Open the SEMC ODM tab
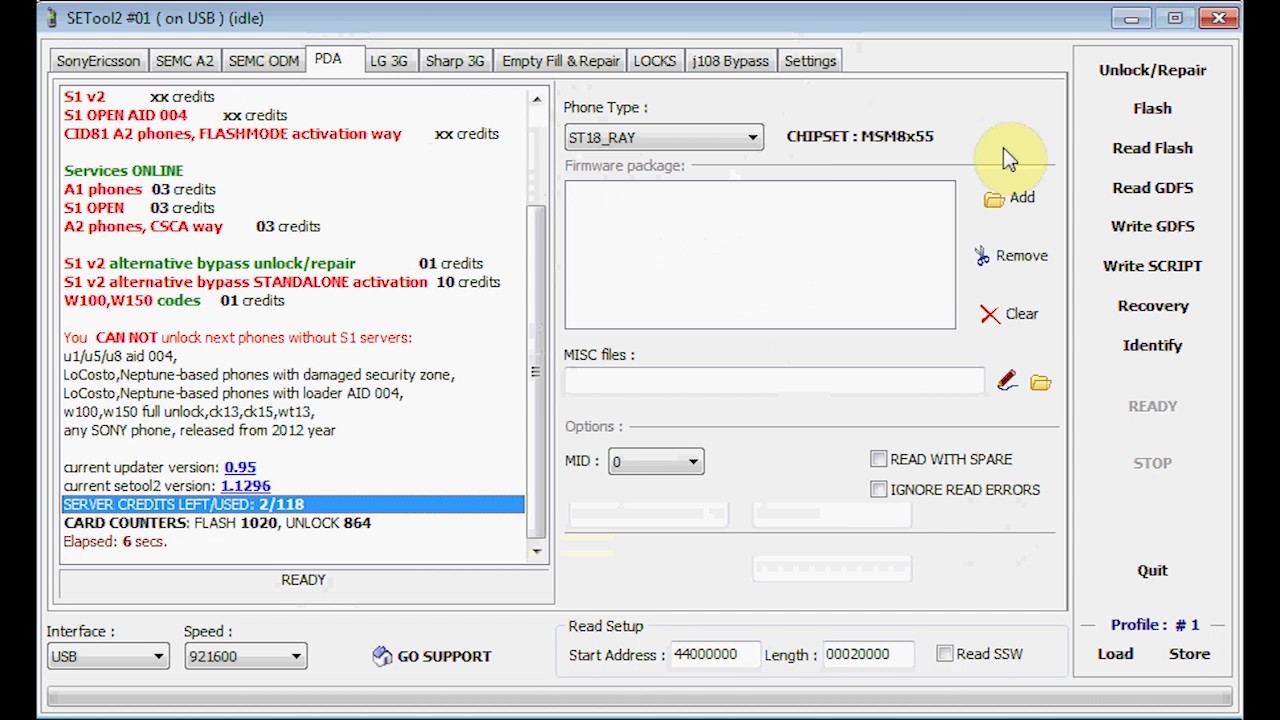 point(264,61)
